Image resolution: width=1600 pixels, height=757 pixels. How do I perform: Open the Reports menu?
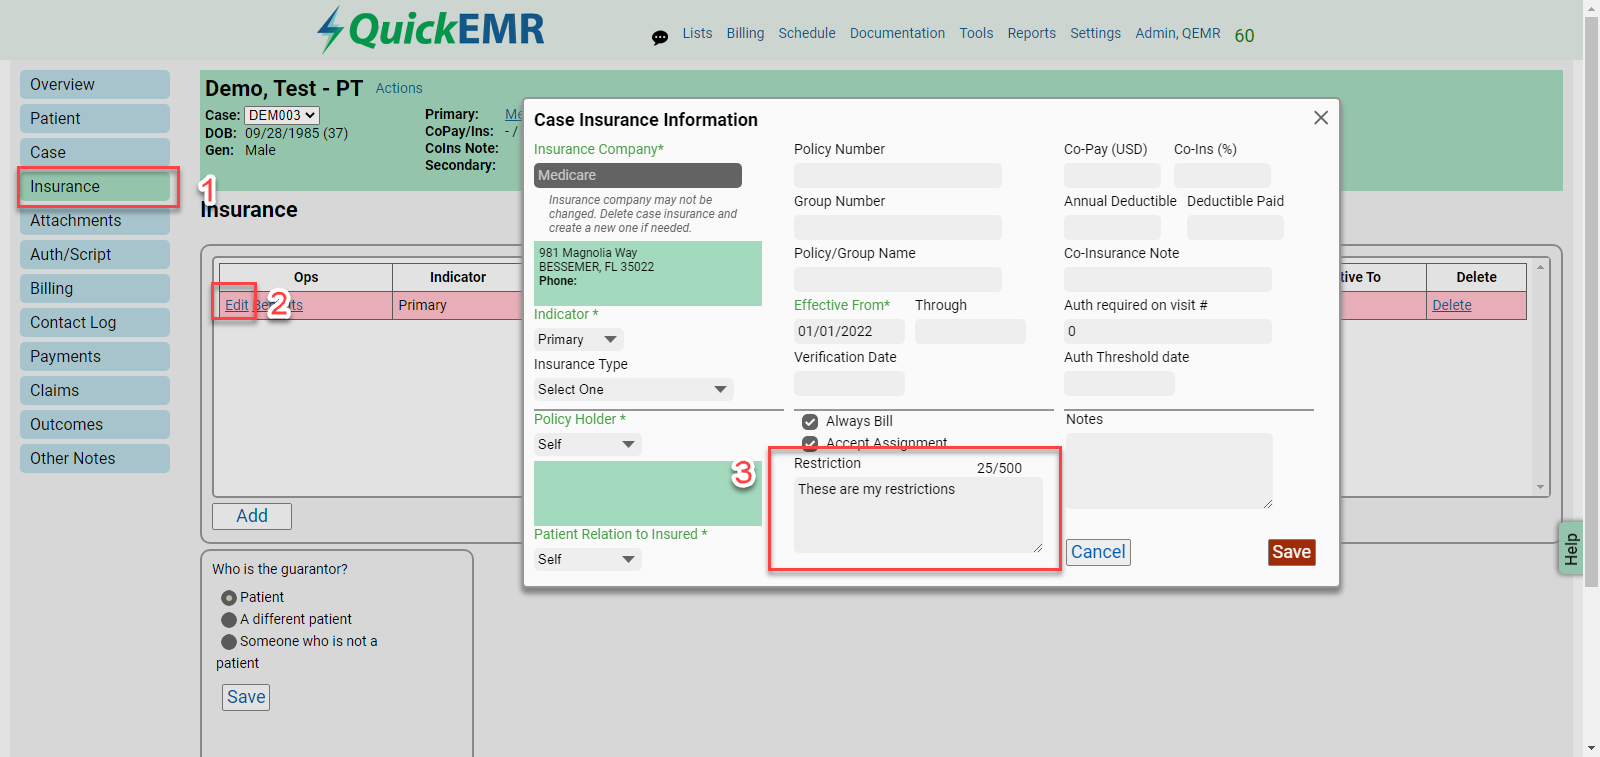tap(1031, 33)
